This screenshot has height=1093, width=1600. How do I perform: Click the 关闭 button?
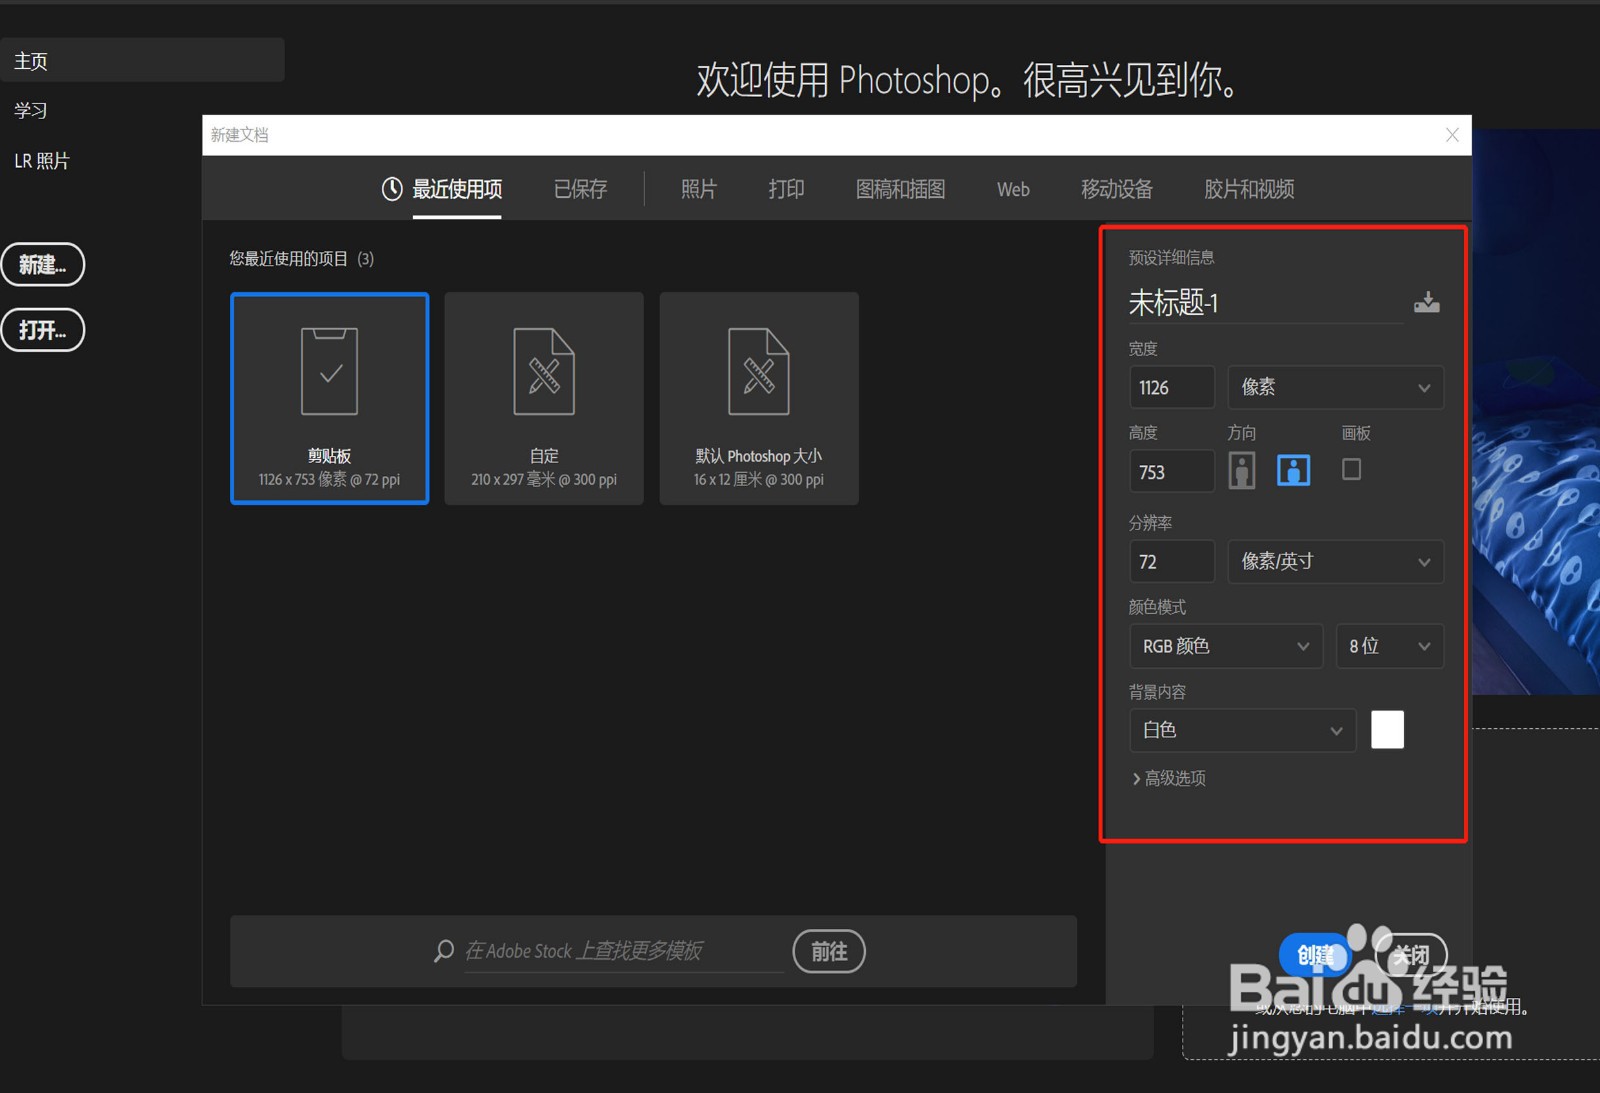click(1411, 956)
